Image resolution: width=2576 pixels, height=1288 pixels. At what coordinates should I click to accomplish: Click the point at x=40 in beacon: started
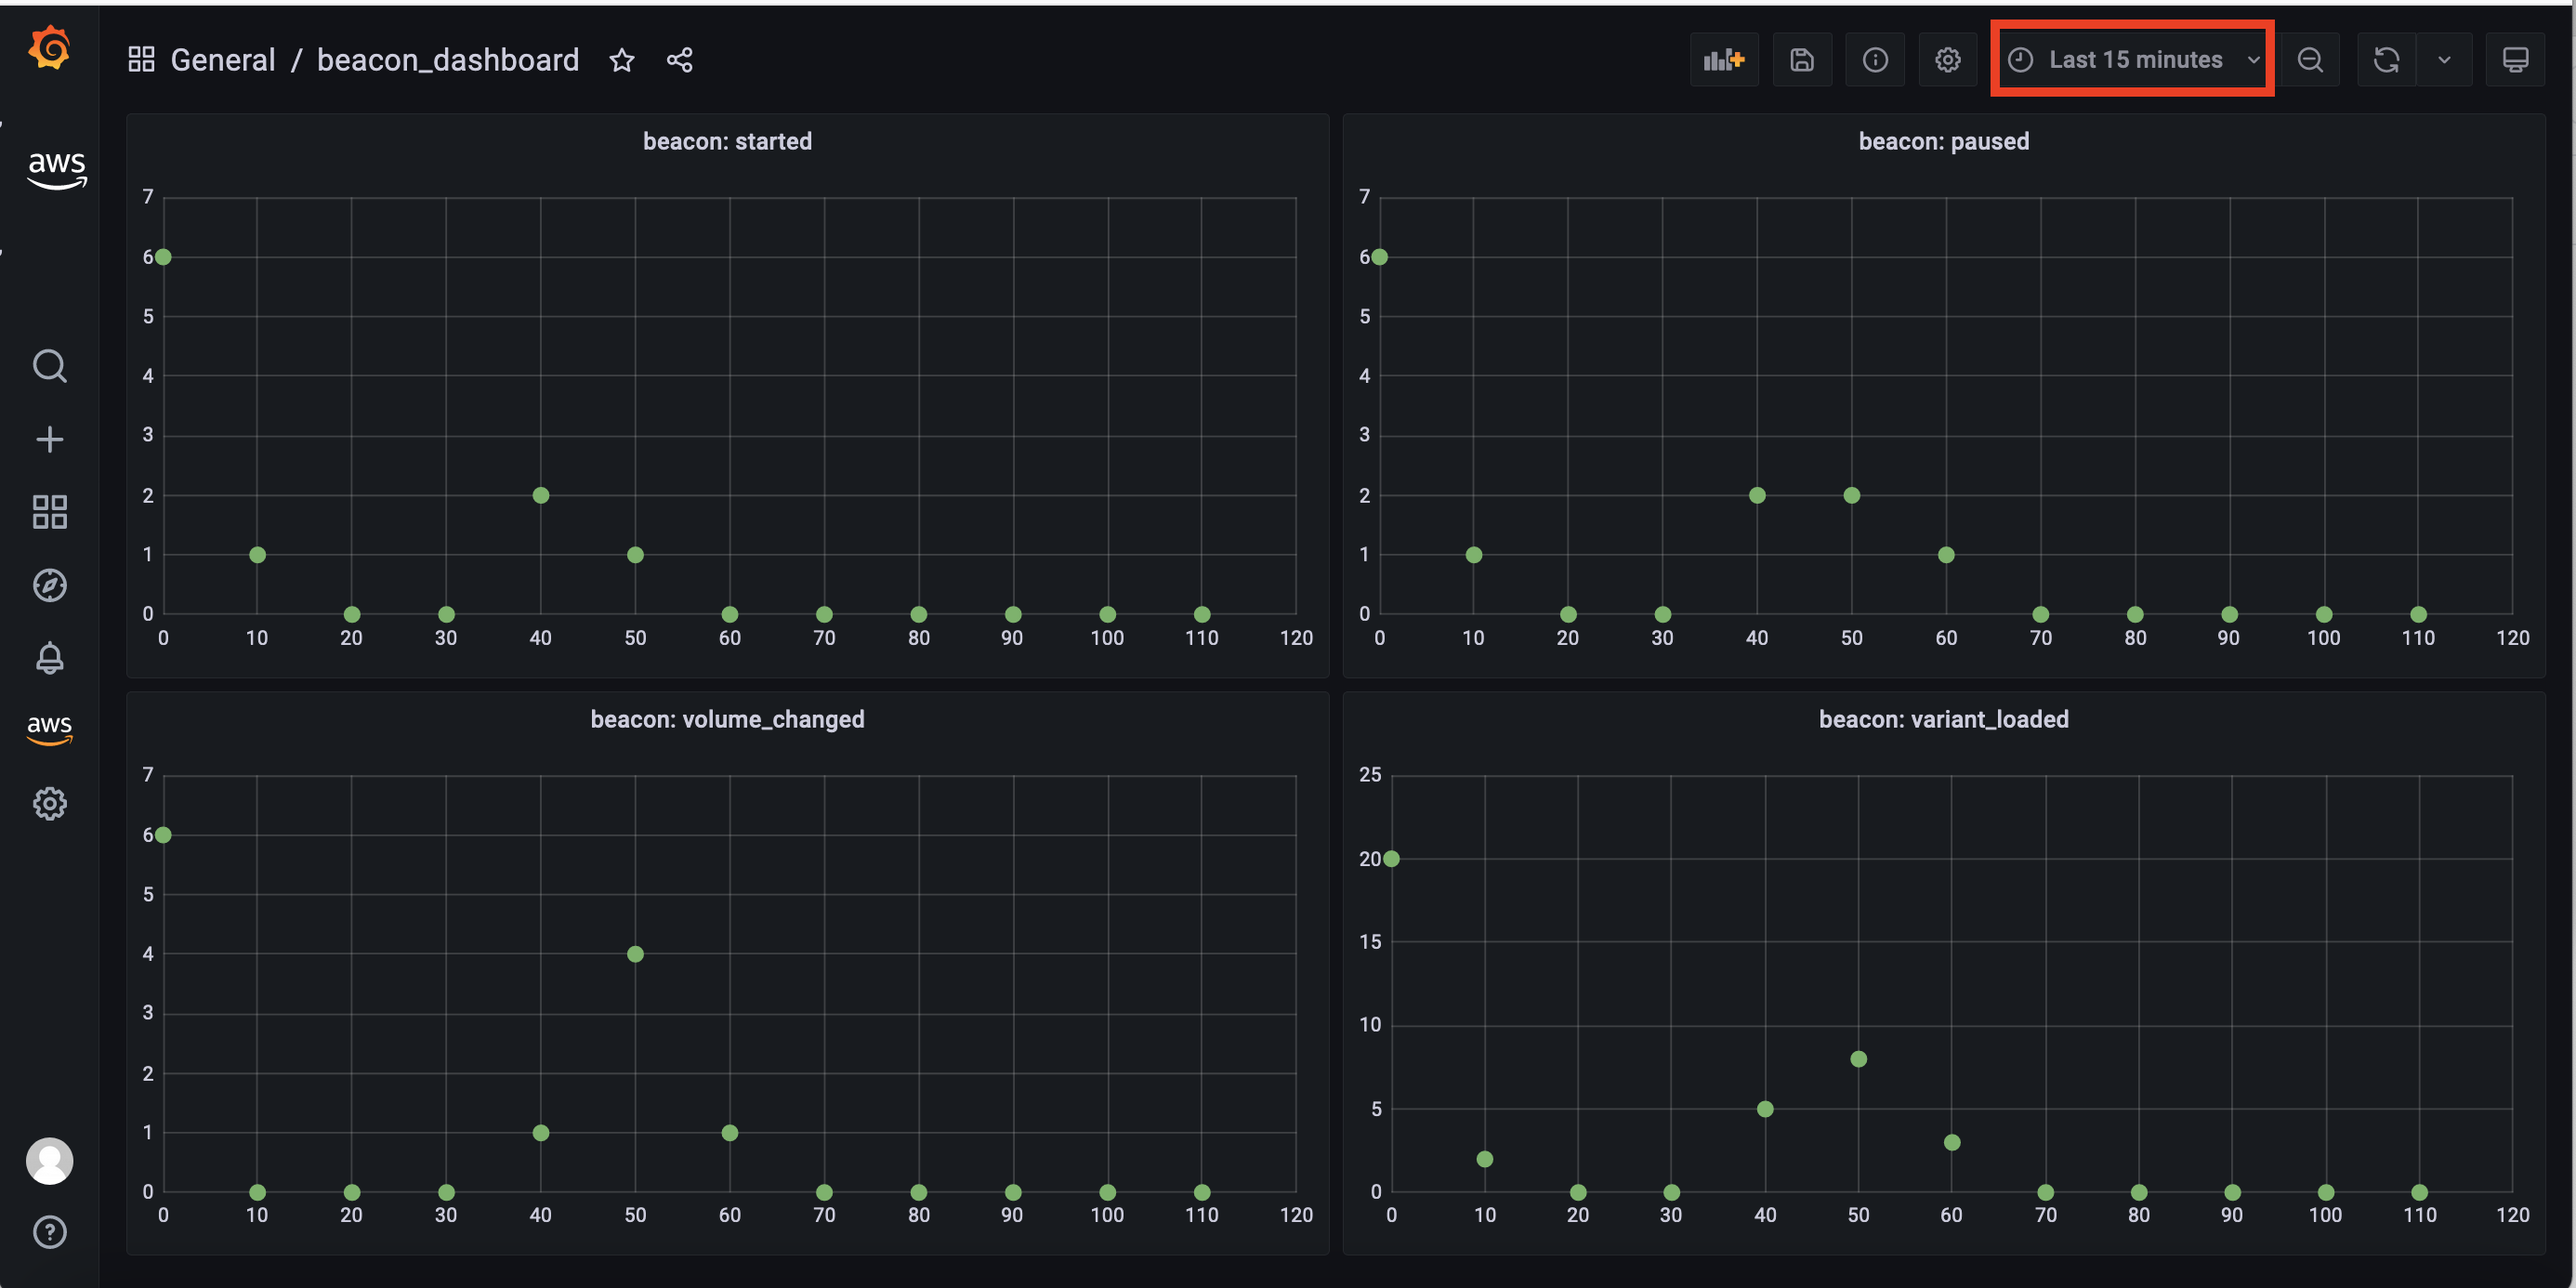(540, 495)
